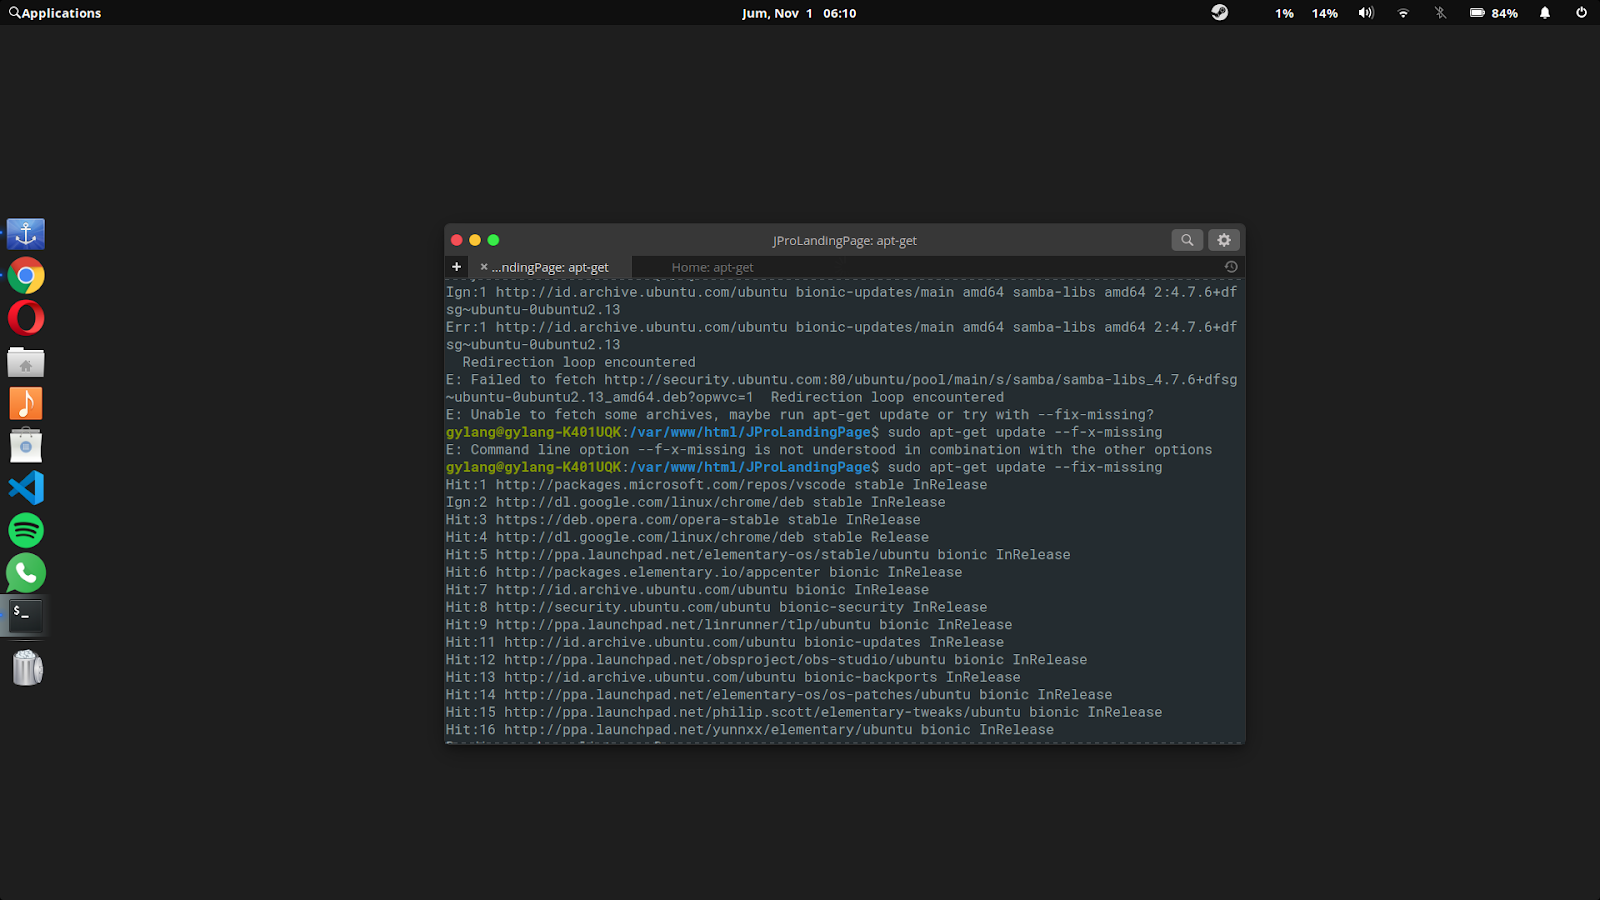Click the 'Hit:15' philip.scott/elementary-tweaks line

point(804,712)
